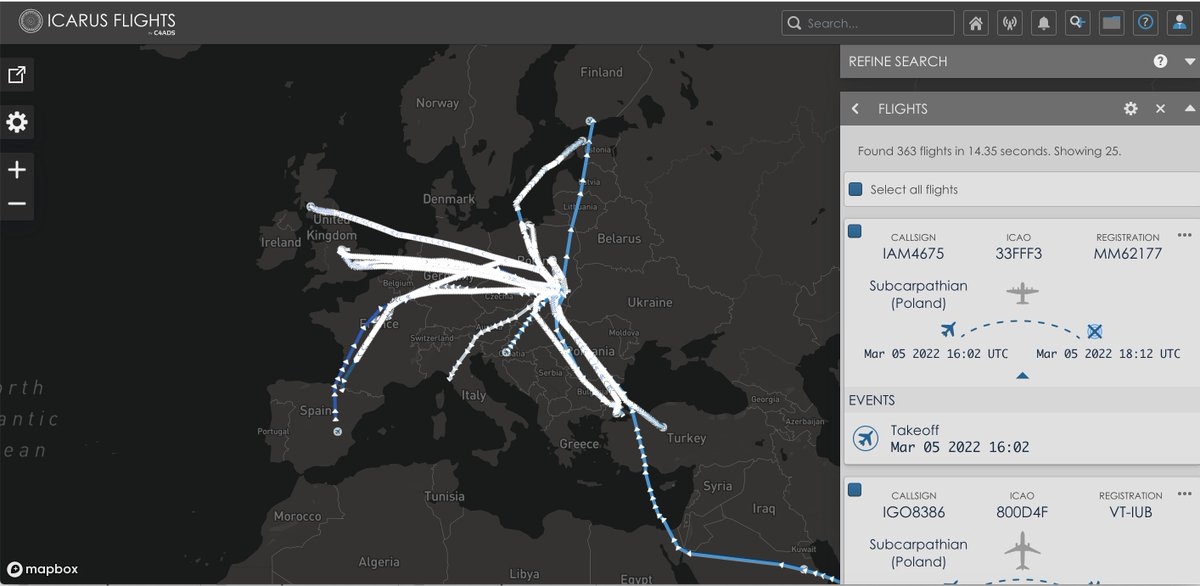Zoom out on the map
Image resolution: width=1200 pixels, height=586 pixels.
(17, 204)
